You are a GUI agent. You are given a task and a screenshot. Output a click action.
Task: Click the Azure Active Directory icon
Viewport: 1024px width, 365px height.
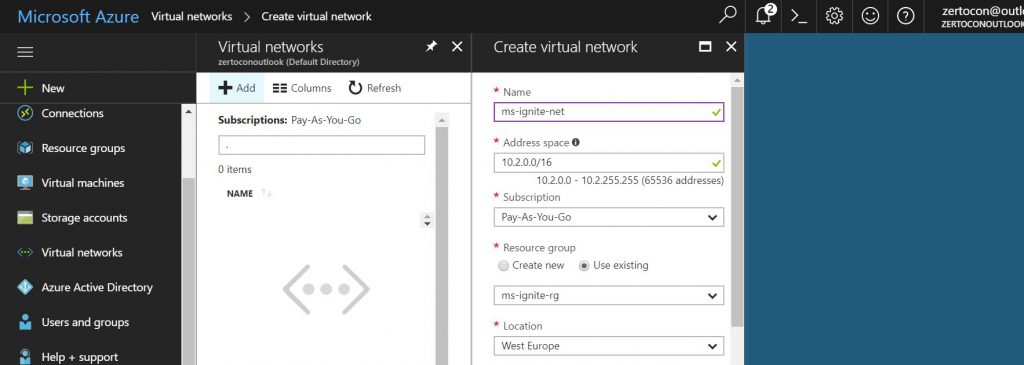click(25, 287)
